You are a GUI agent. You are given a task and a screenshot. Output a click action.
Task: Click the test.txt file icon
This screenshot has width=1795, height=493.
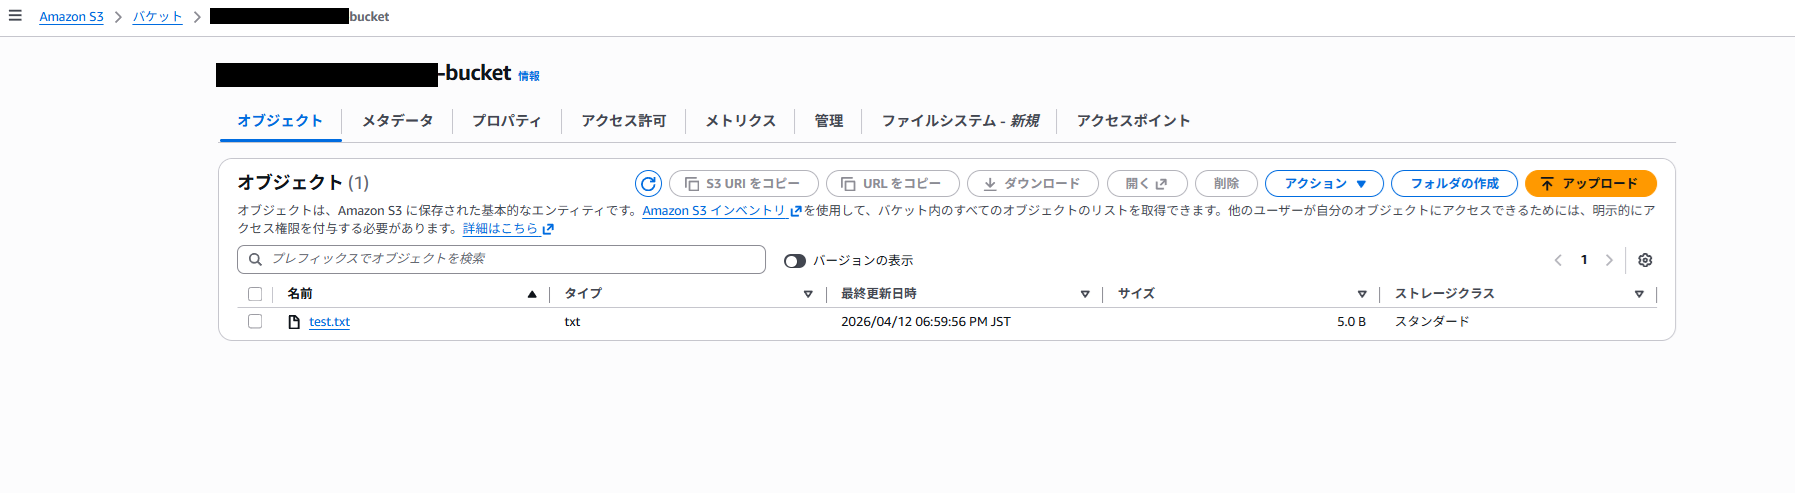(x=294, y=322)
